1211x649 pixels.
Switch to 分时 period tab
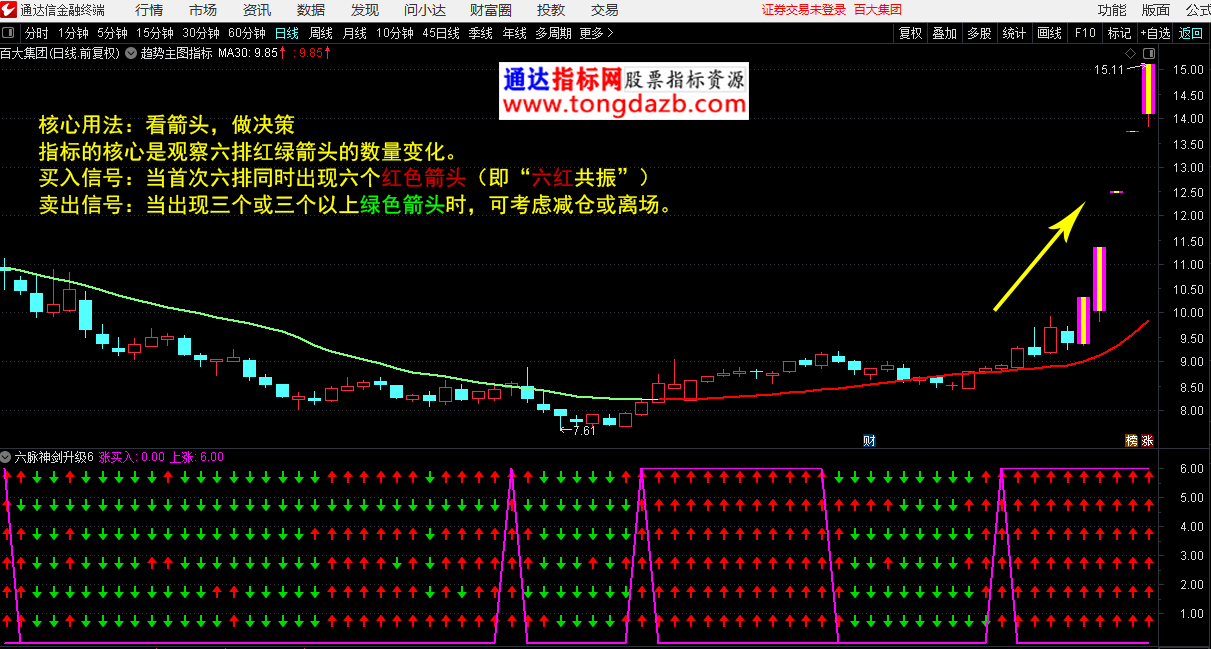[37, 33]
